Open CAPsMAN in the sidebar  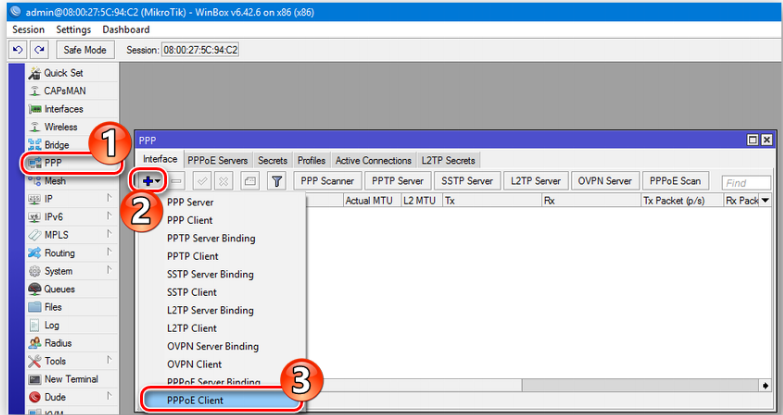72,91
